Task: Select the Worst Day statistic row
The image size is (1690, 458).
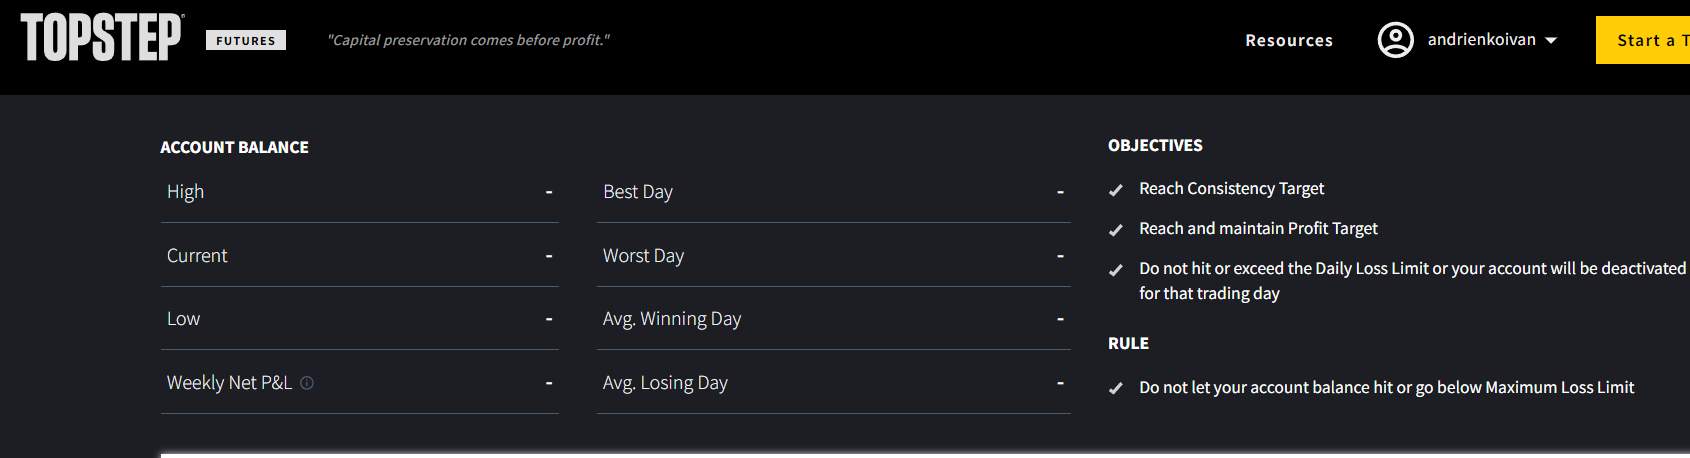Action: (x=834, y=255)
